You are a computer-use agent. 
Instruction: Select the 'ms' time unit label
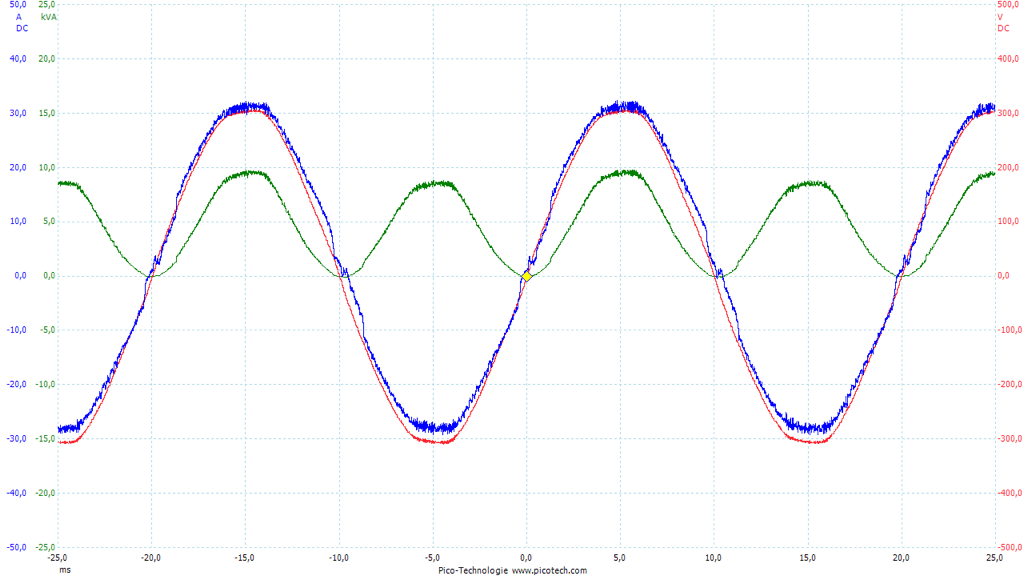click(64, 570)
